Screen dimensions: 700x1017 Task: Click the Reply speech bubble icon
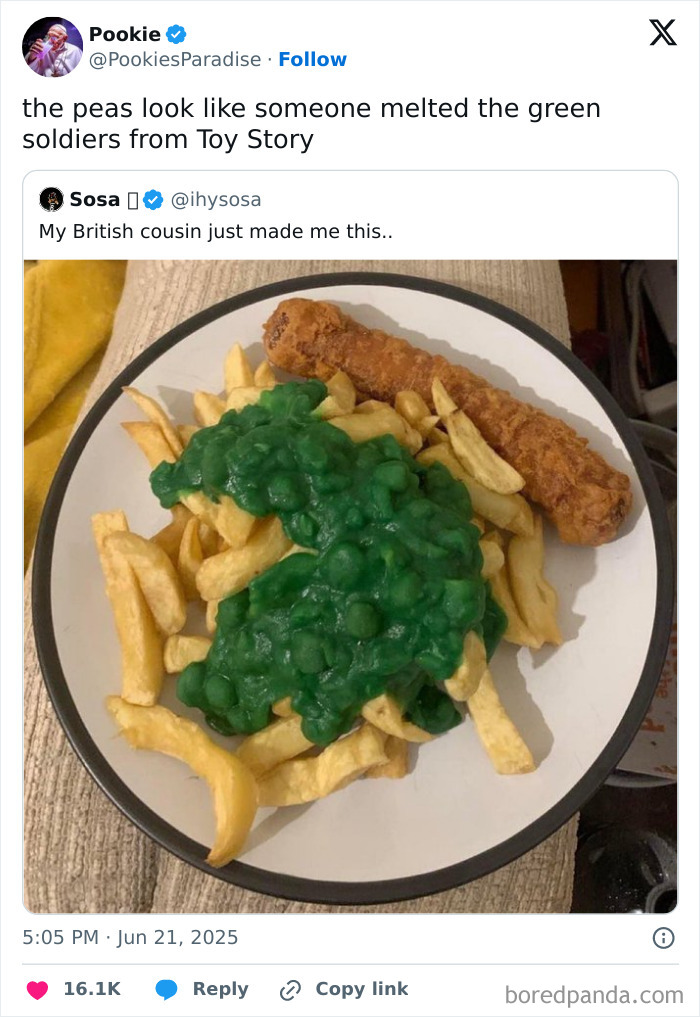point(168,989)
